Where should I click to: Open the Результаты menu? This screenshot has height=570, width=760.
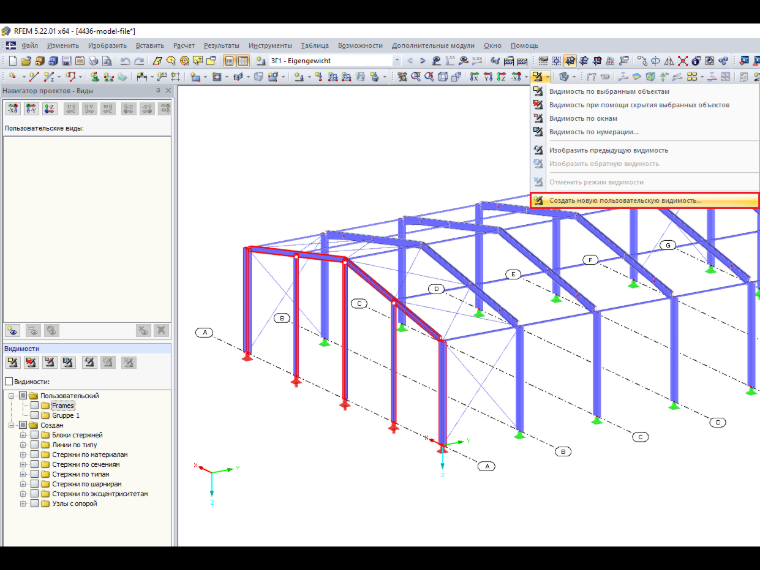coord(221,46)
